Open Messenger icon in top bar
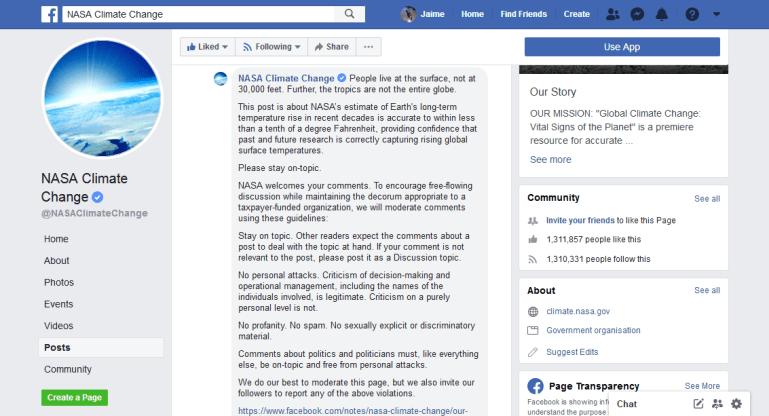The width and height of the screenshot is (769, 416). tap(637, 14)
